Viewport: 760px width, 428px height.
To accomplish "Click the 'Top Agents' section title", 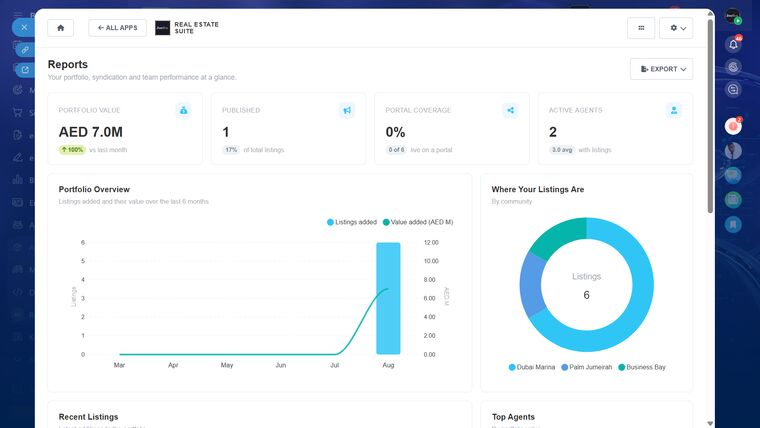I will pyautogui.click(x=513, y=417).
